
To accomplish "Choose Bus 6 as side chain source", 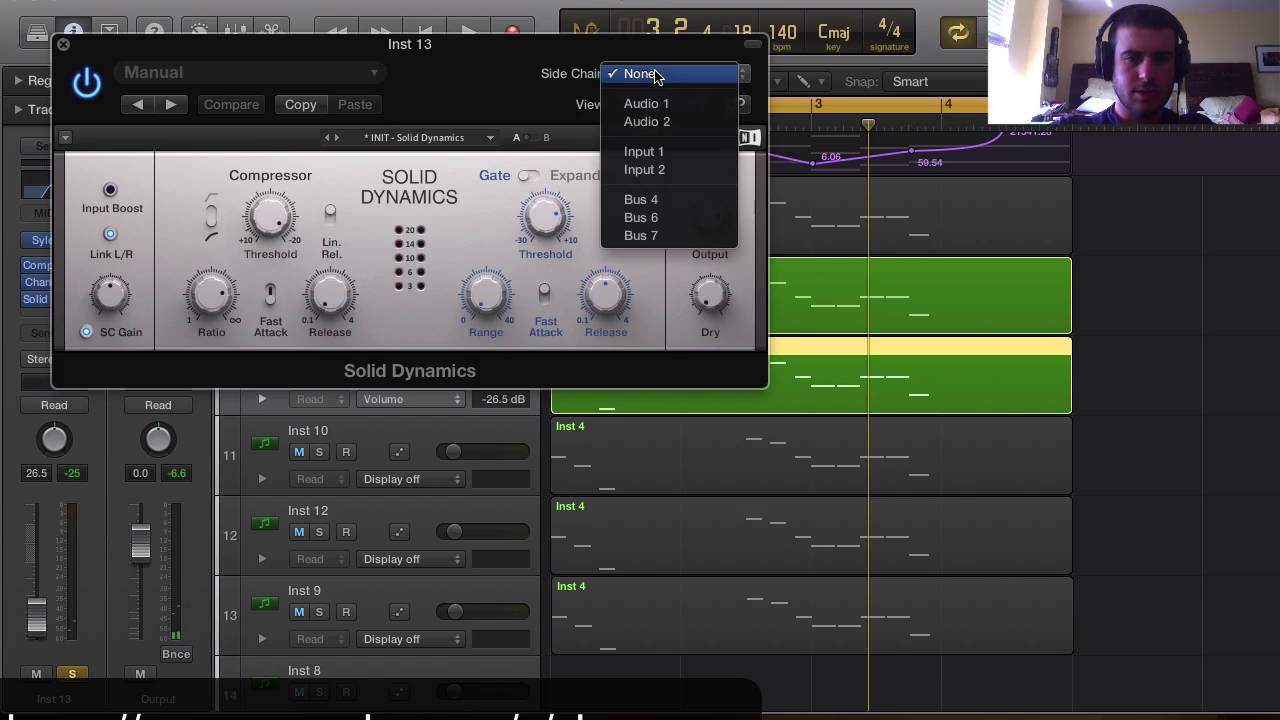I will coord(669,217).
